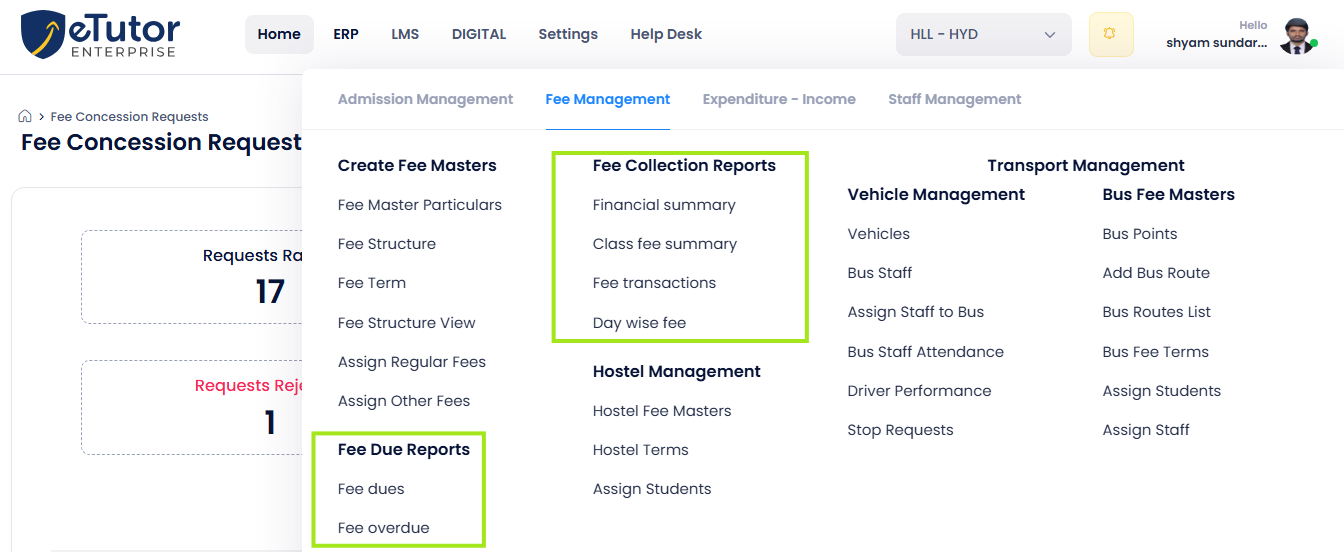1344x552 pixels.
Task: Click the home icon in breadcrumb
Action: tap(25, 116)
